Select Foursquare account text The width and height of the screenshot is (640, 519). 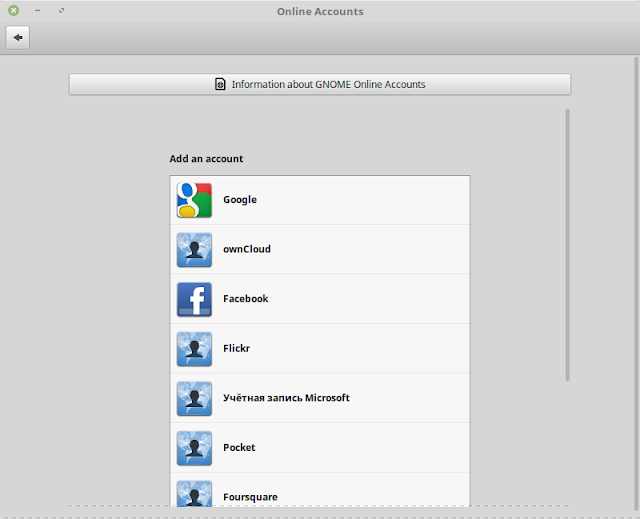pos(250,497)
